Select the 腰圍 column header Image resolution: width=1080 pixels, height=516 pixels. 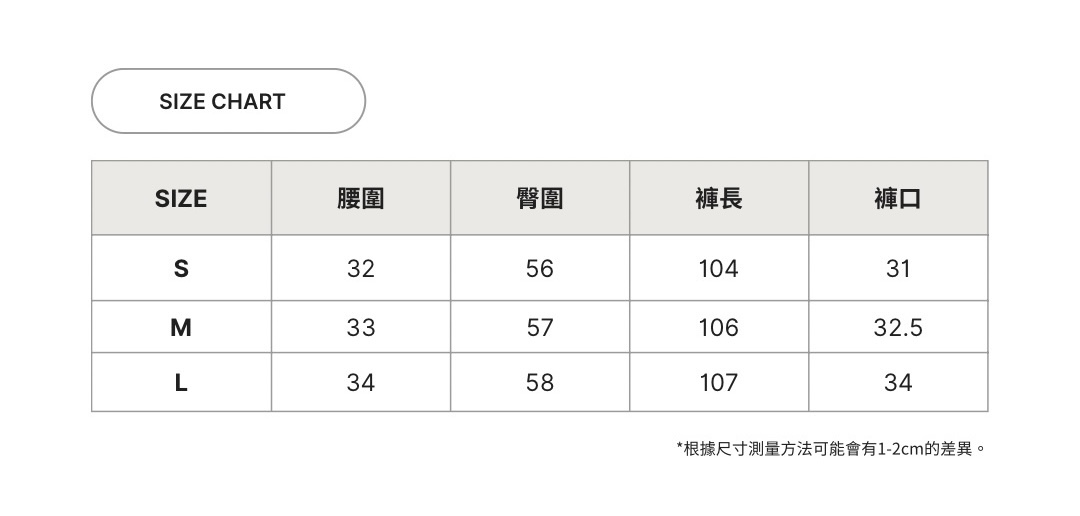coord(361,199)
